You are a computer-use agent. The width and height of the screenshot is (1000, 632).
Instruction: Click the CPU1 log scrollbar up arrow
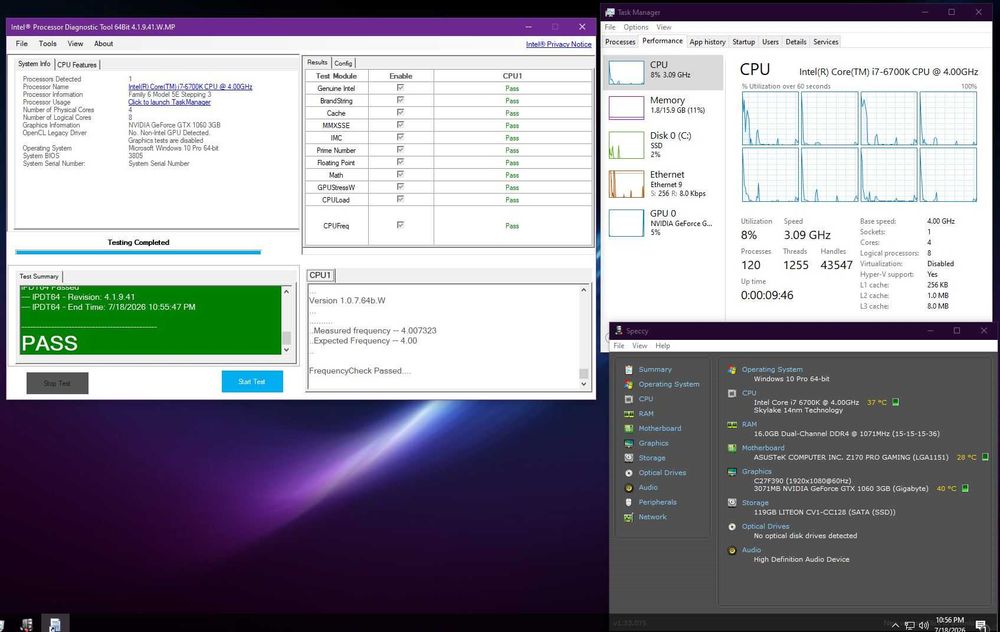584,290
